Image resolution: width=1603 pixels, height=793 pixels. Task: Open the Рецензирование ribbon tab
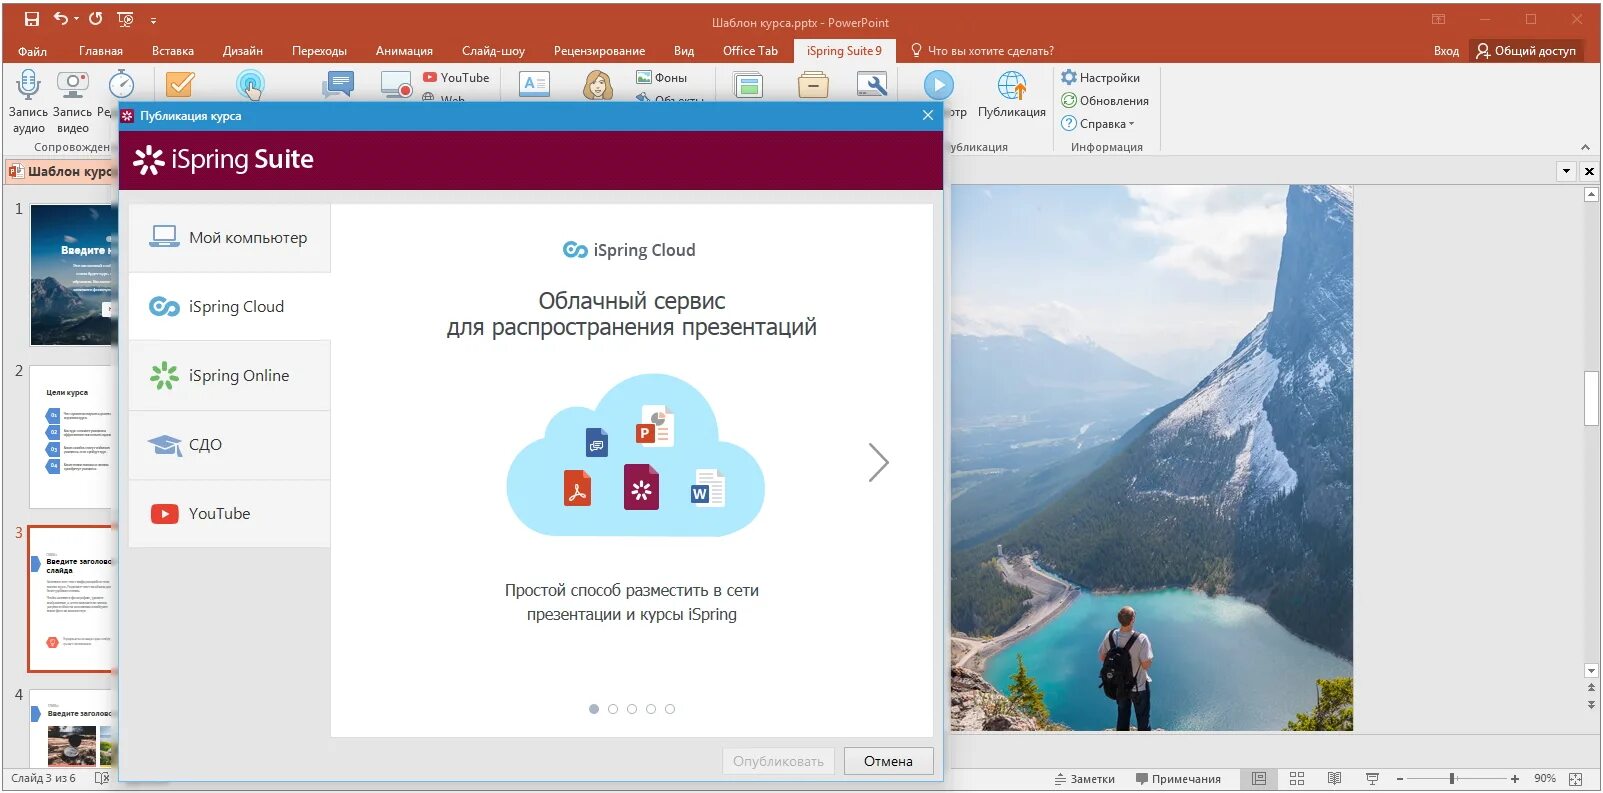coord(599,51)
